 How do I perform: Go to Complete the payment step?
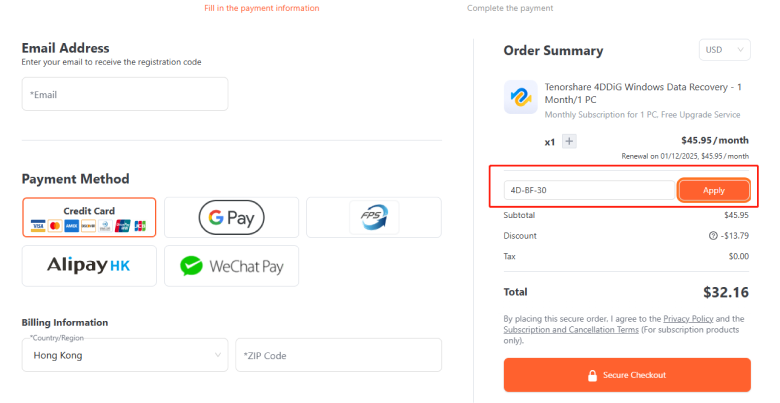pyautogui.click(x=510, y=8)
